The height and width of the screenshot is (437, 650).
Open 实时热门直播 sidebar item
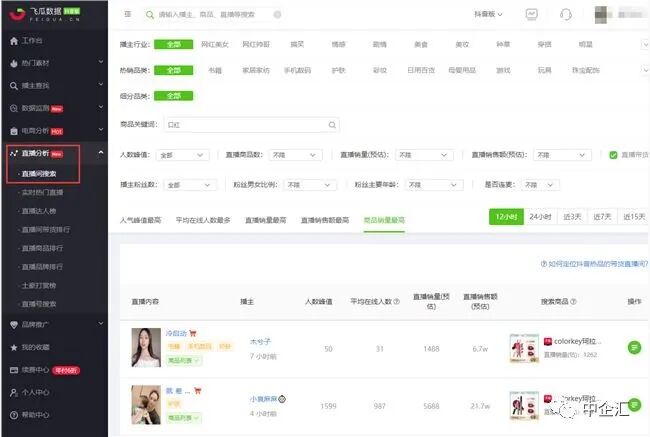point(42,192)
